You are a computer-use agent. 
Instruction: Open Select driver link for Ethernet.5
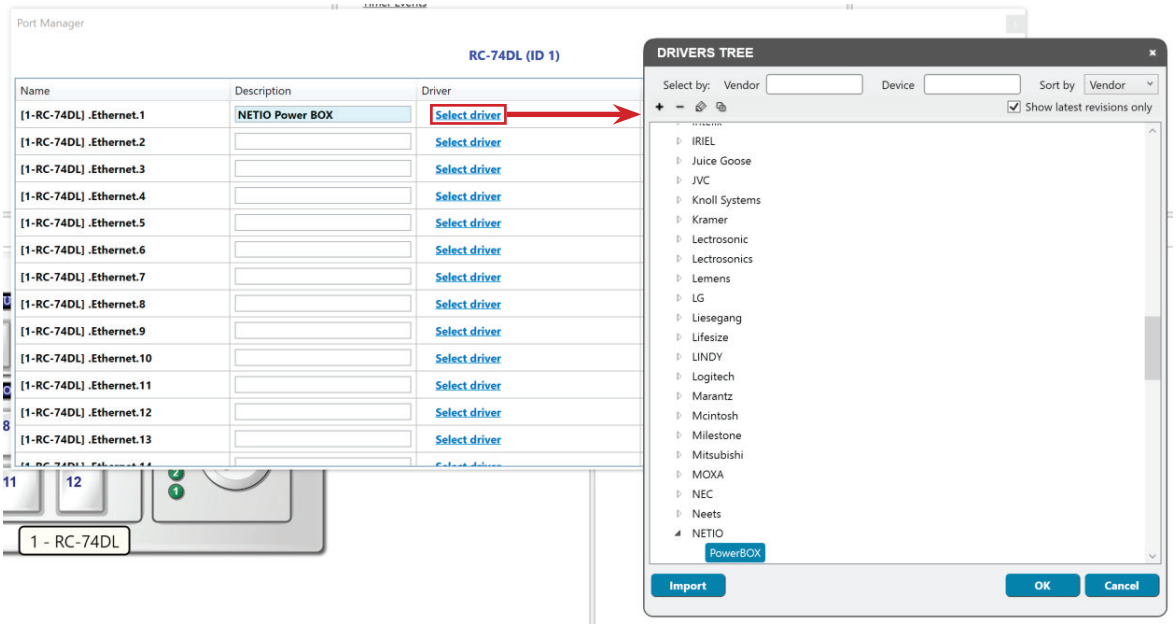pos(468,223)
